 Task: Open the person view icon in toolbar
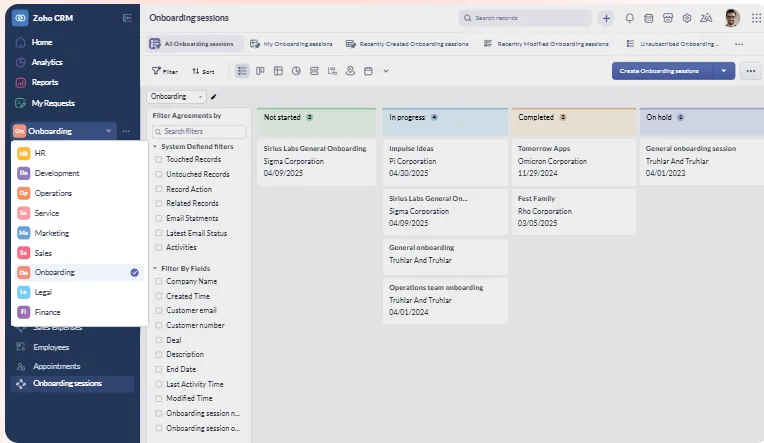click(x=350, y=71)
